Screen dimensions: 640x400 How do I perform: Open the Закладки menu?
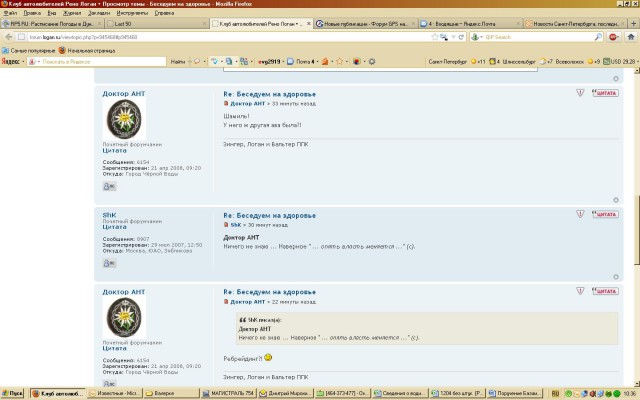[99, 13]
